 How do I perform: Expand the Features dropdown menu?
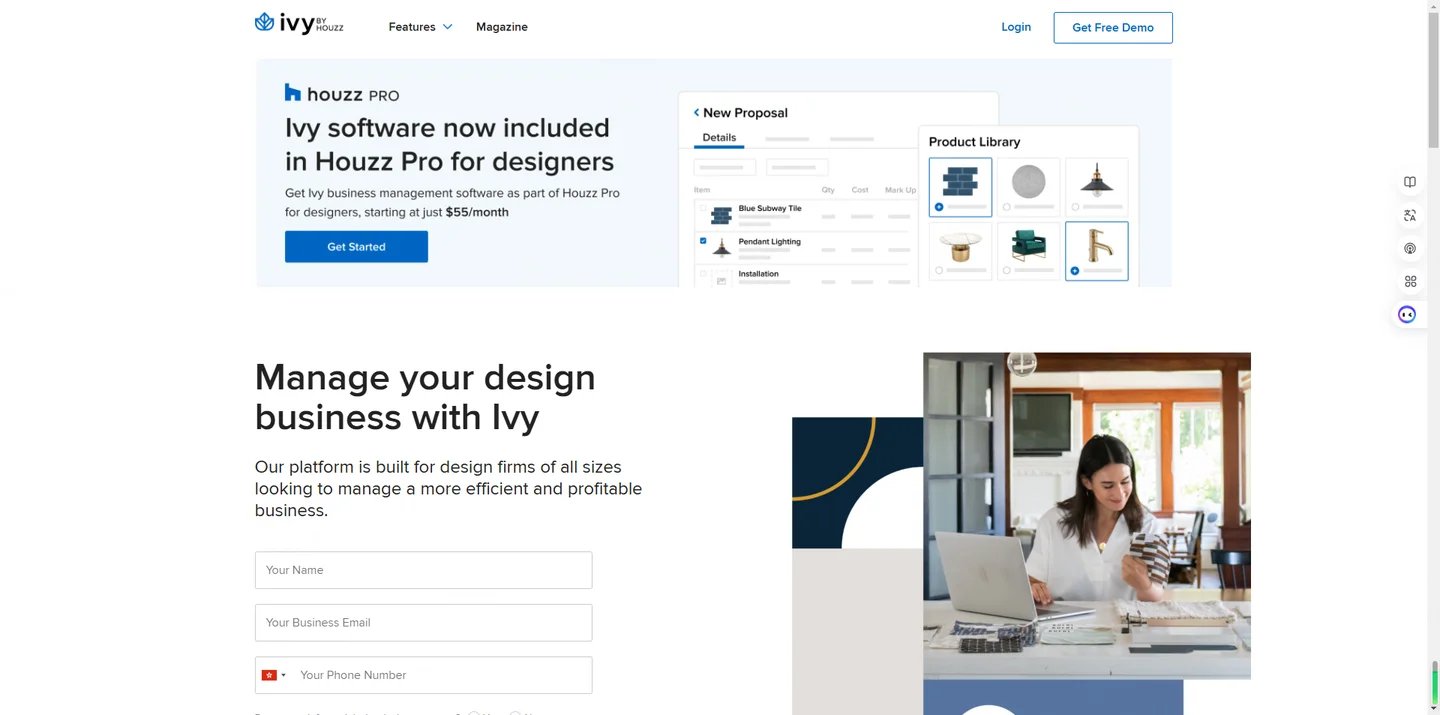420,27
